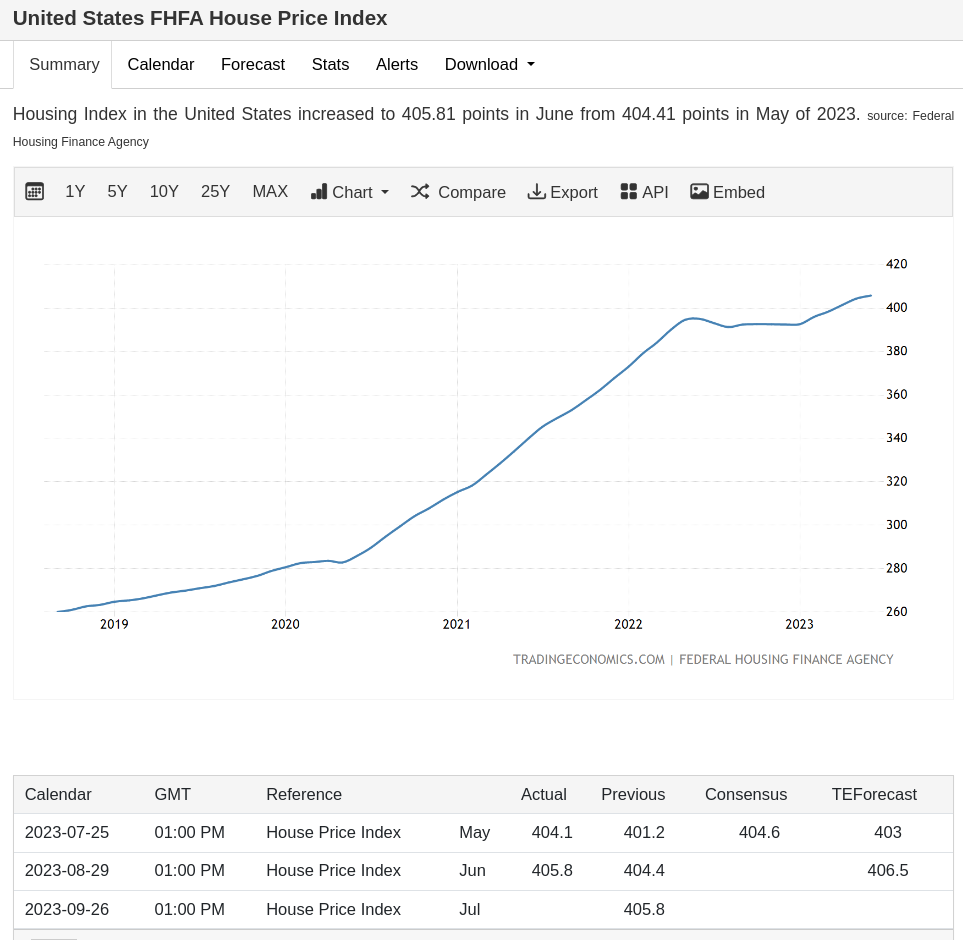The width and height of the screenshot is (963, 940).
Task: Set chart range to 1Y
Action: coord(75,192)
